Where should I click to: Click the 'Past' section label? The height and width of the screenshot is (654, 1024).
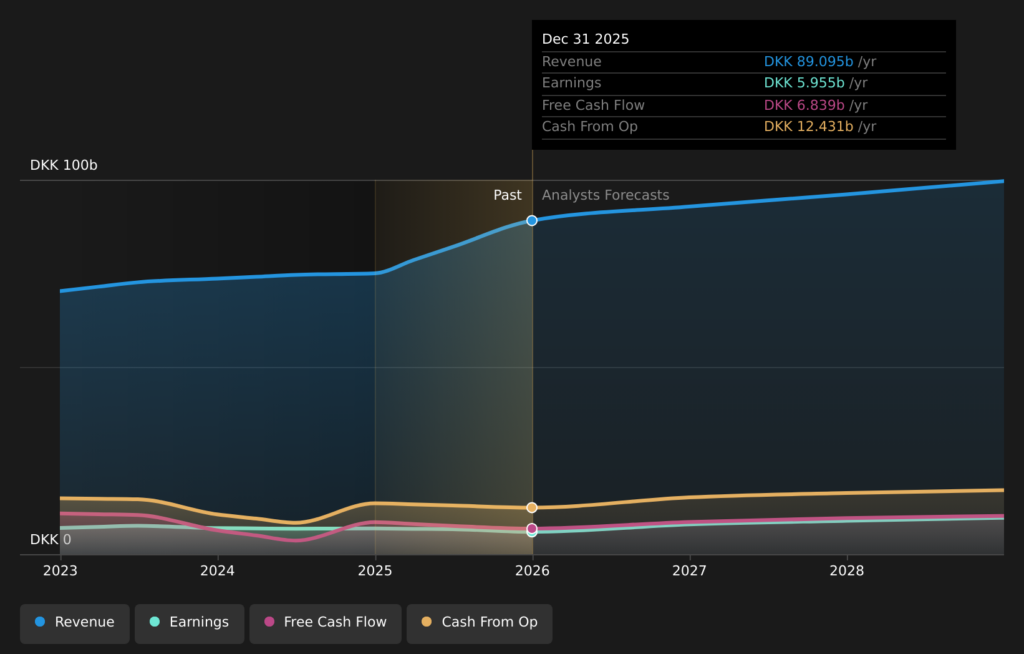(x=507, y=195)
